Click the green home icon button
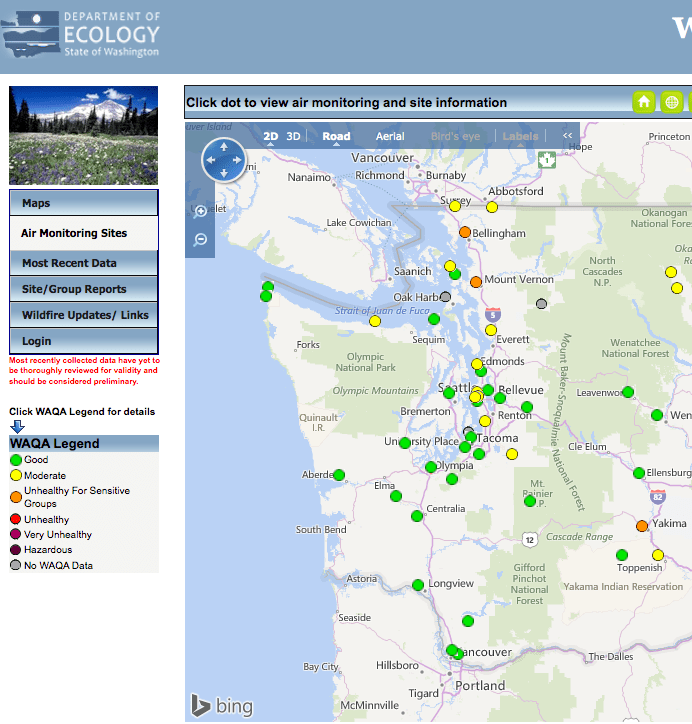692x724 pixels. point(644,102)
